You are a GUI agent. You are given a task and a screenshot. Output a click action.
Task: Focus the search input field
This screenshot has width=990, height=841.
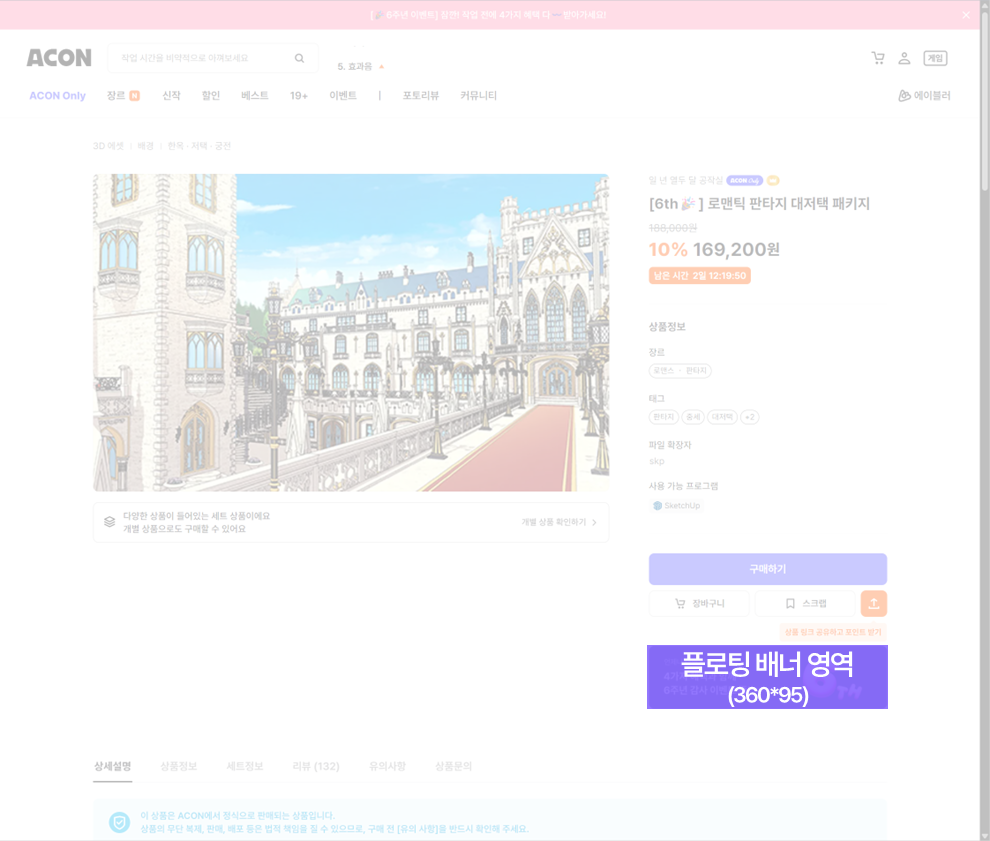[x=213, y=58]
